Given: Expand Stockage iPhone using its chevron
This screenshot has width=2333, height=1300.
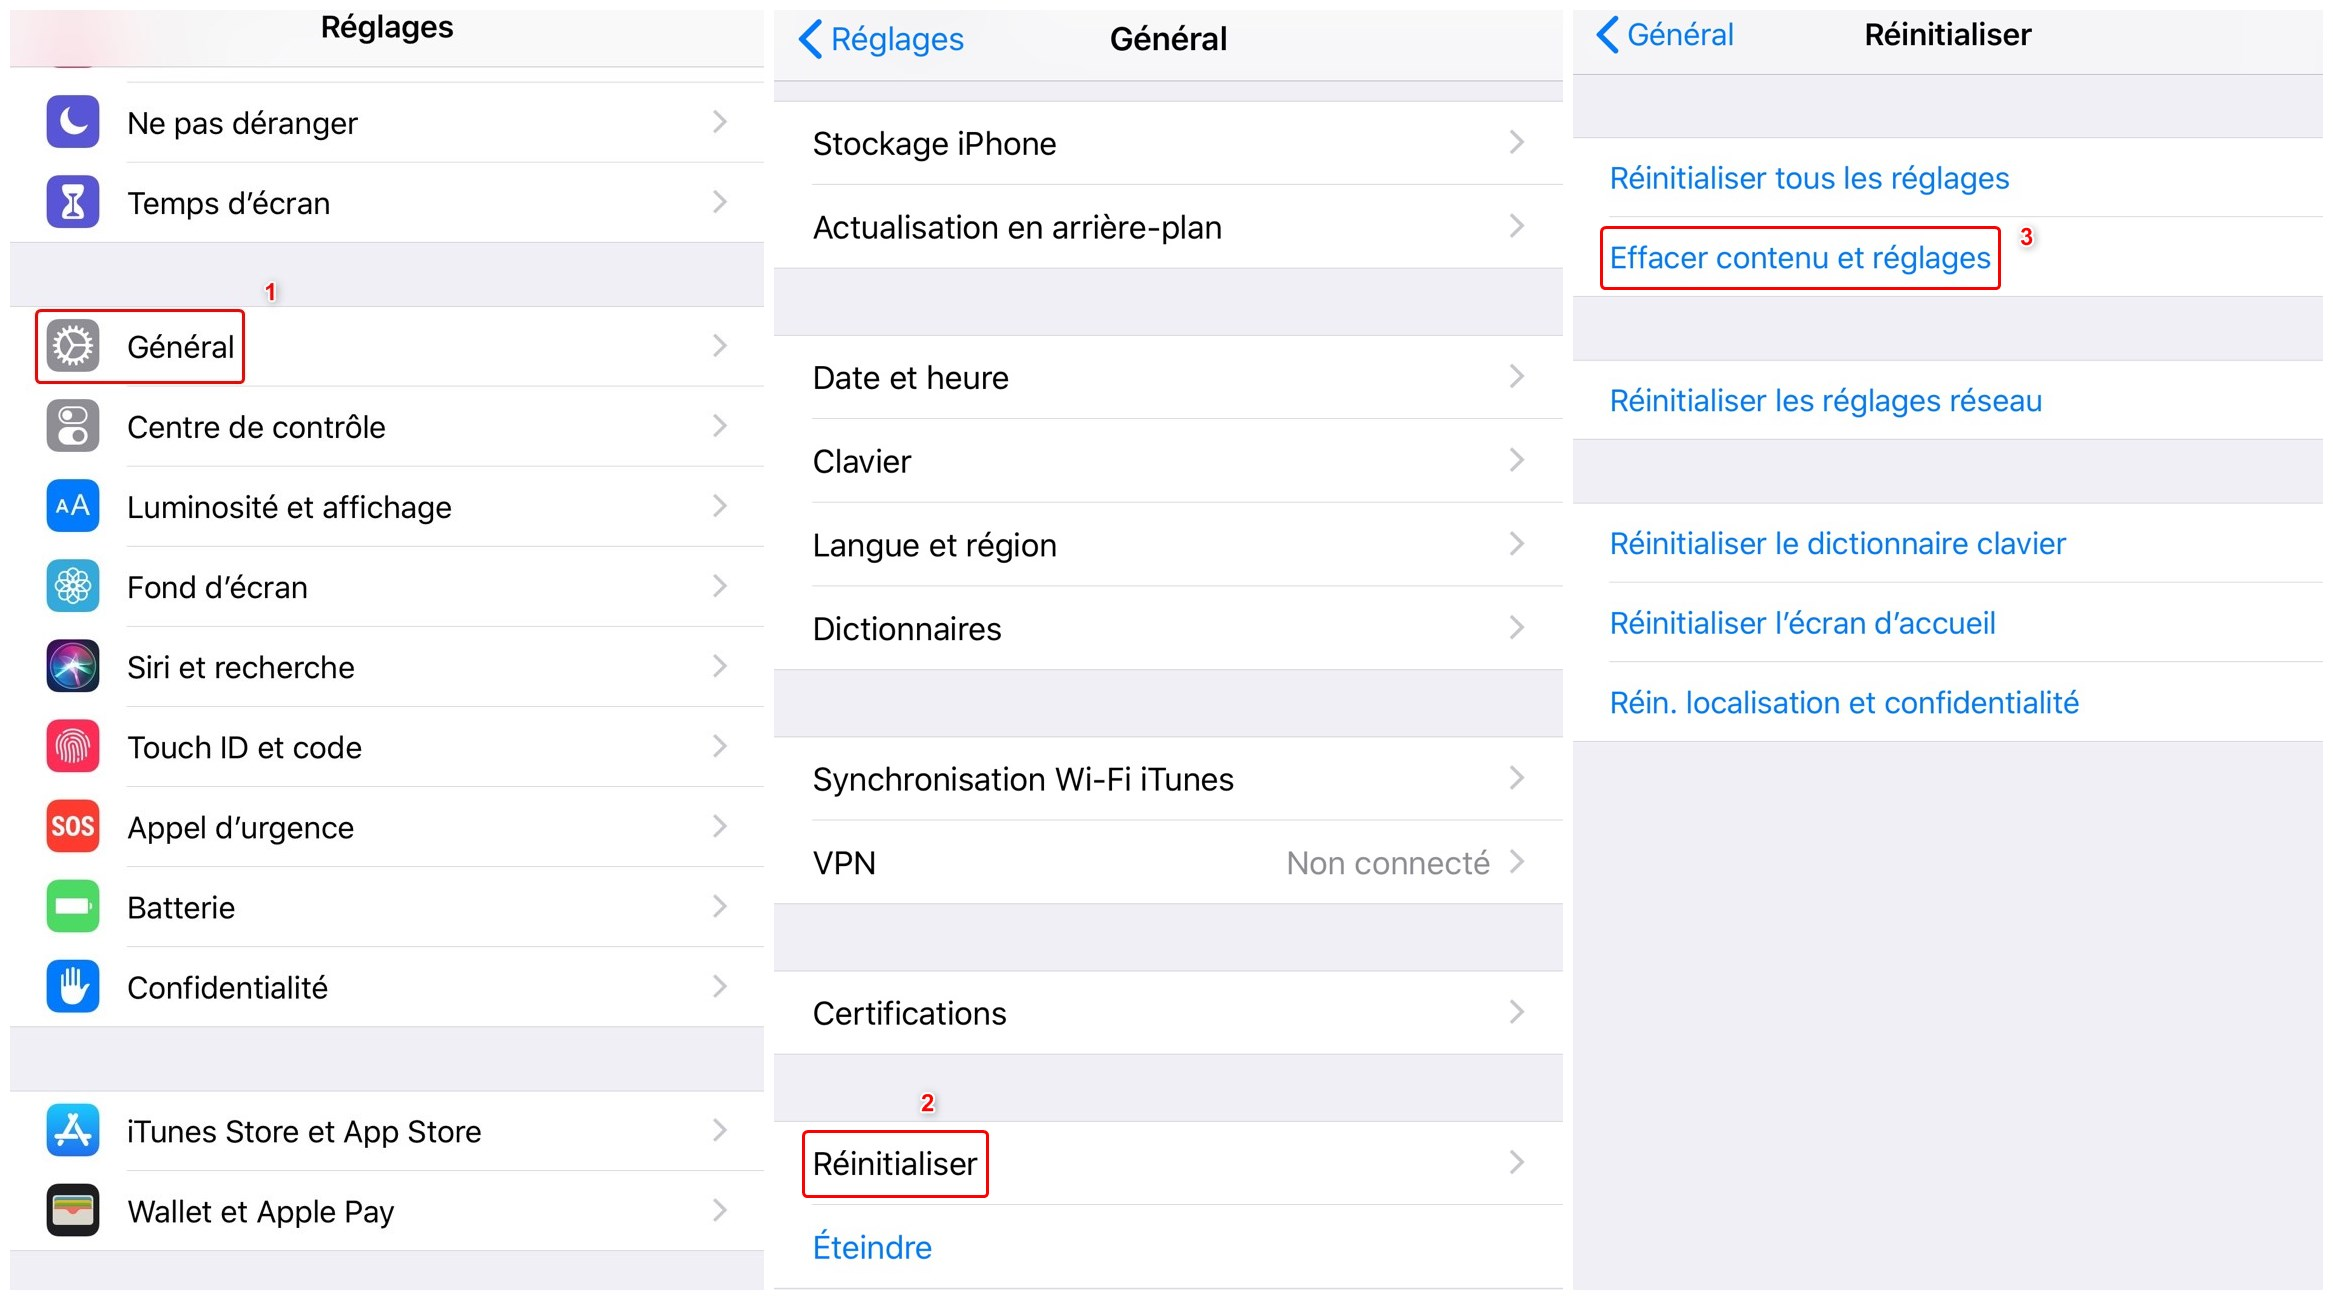Looking at the screenshot, I should [1516, 143].
